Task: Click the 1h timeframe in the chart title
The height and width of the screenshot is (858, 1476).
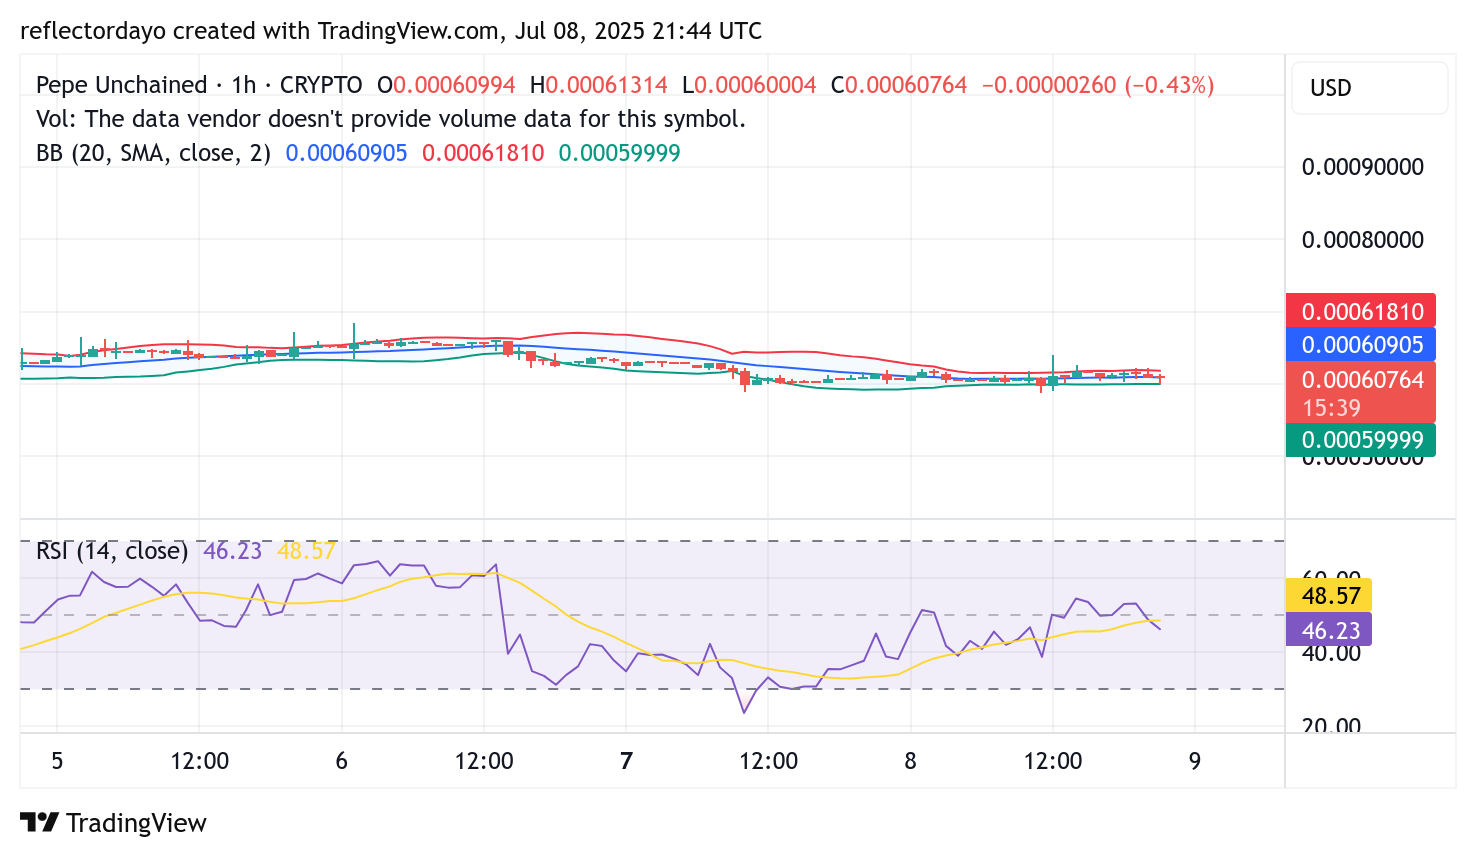Action: click(244, 85)
